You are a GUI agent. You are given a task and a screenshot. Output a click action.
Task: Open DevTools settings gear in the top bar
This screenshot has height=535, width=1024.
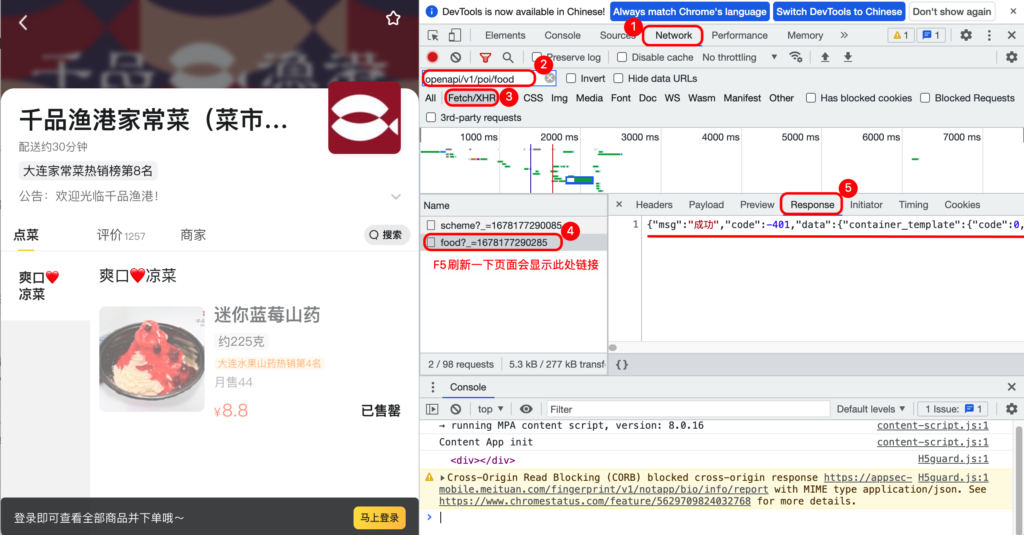tap(966, 36)
